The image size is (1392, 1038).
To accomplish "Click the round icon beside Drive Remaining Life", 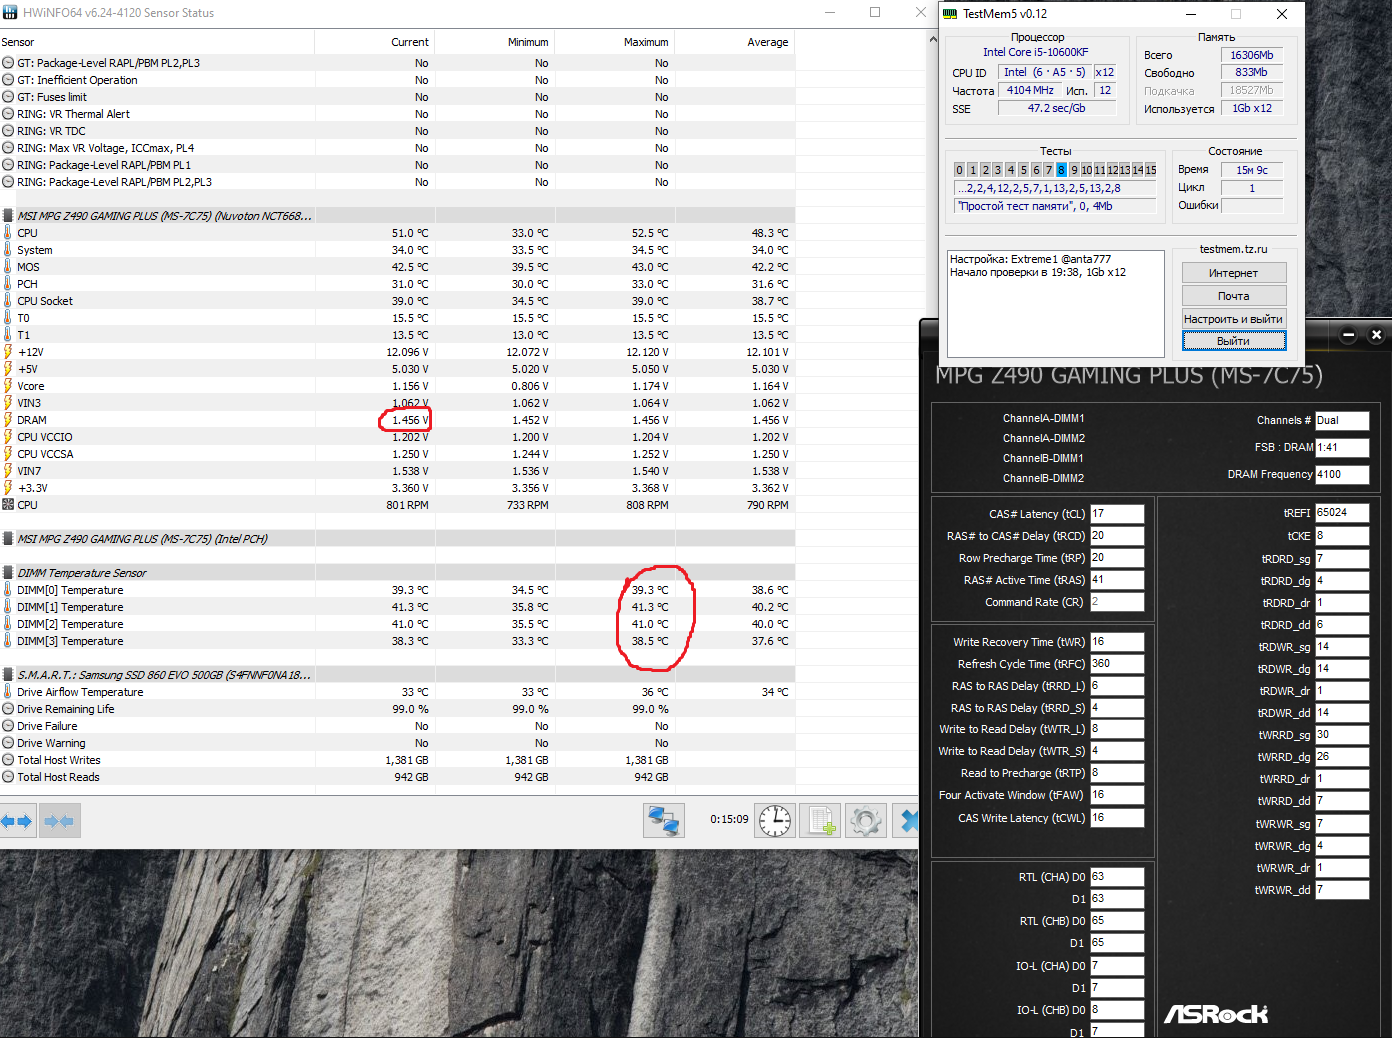I will (x=8, y=709).
